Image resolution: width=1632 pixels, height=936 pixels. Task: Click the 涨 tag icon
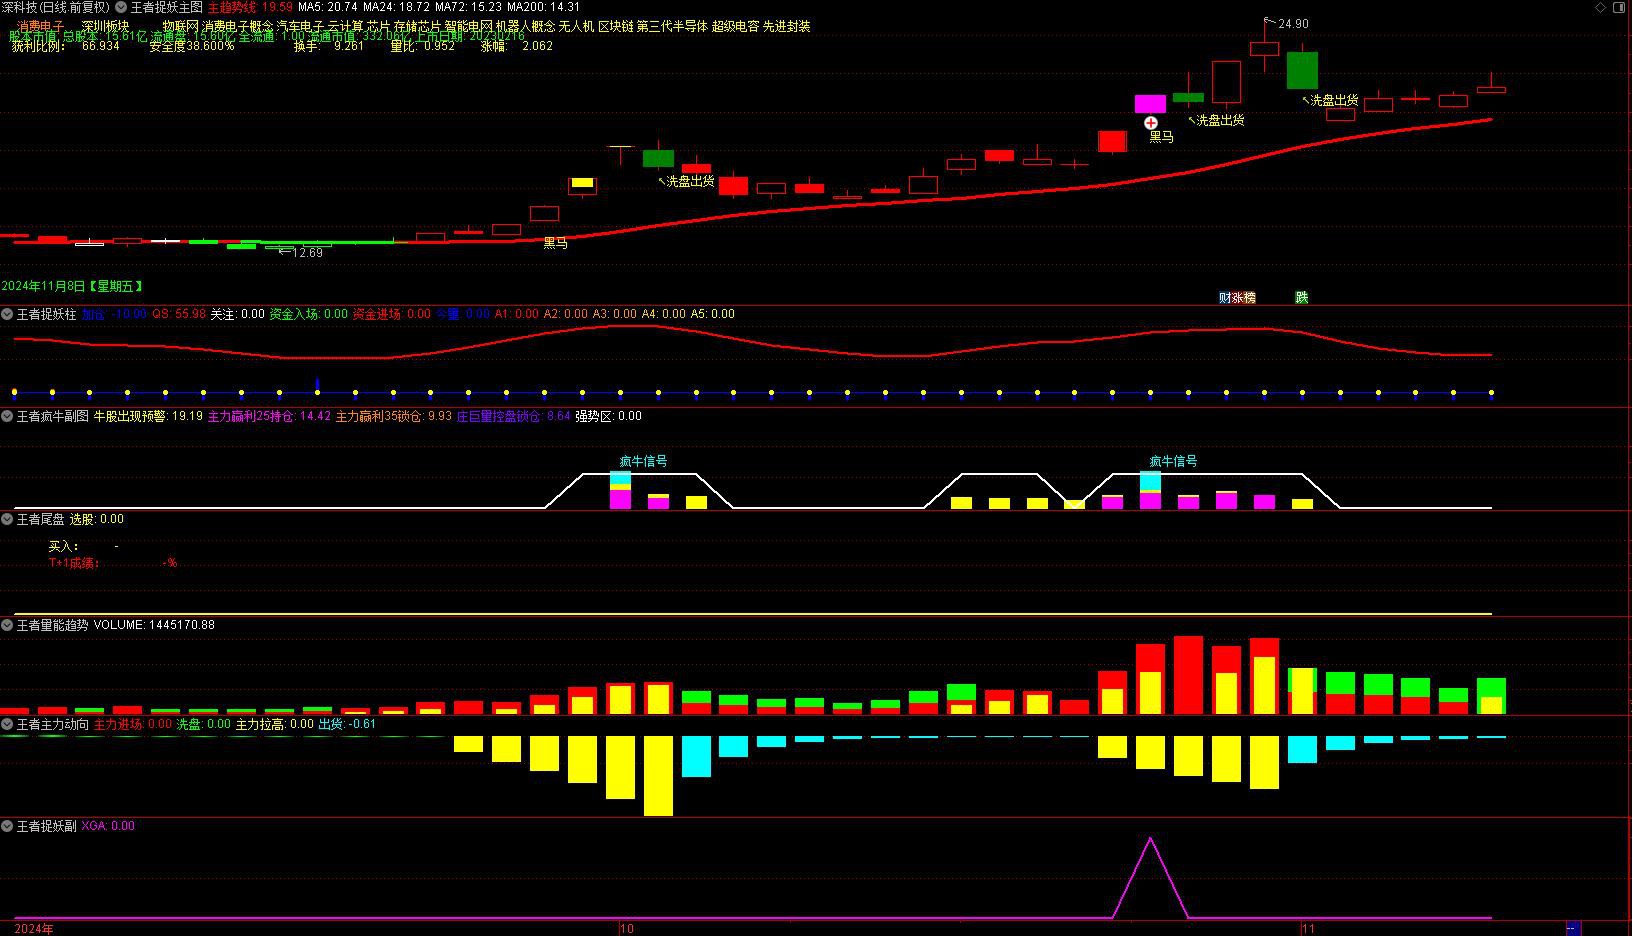pos(1237,298)
